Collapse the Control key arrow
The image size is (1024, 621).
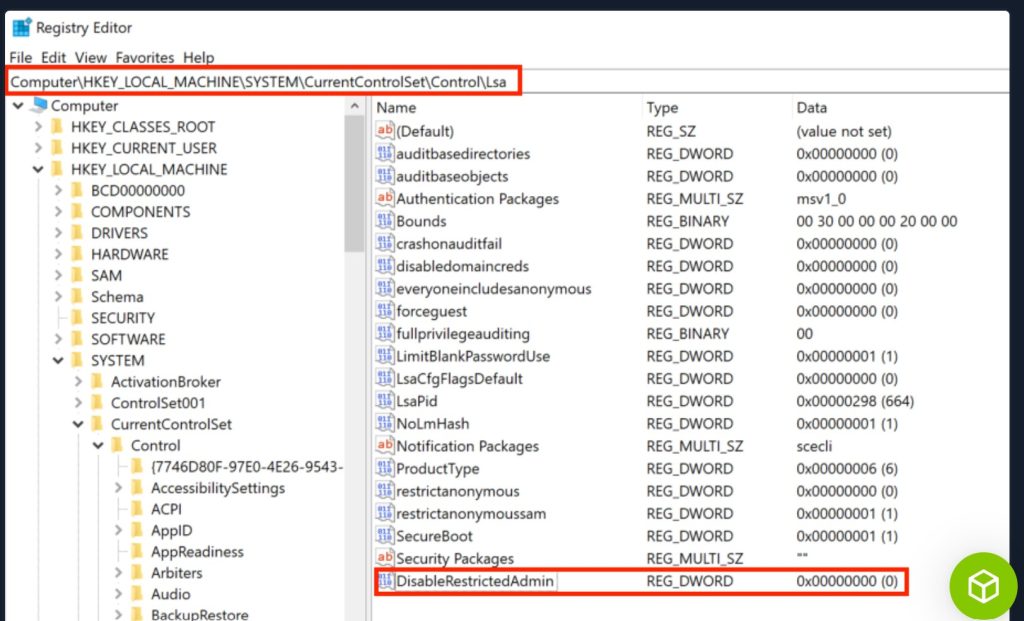tap(98, 445)
